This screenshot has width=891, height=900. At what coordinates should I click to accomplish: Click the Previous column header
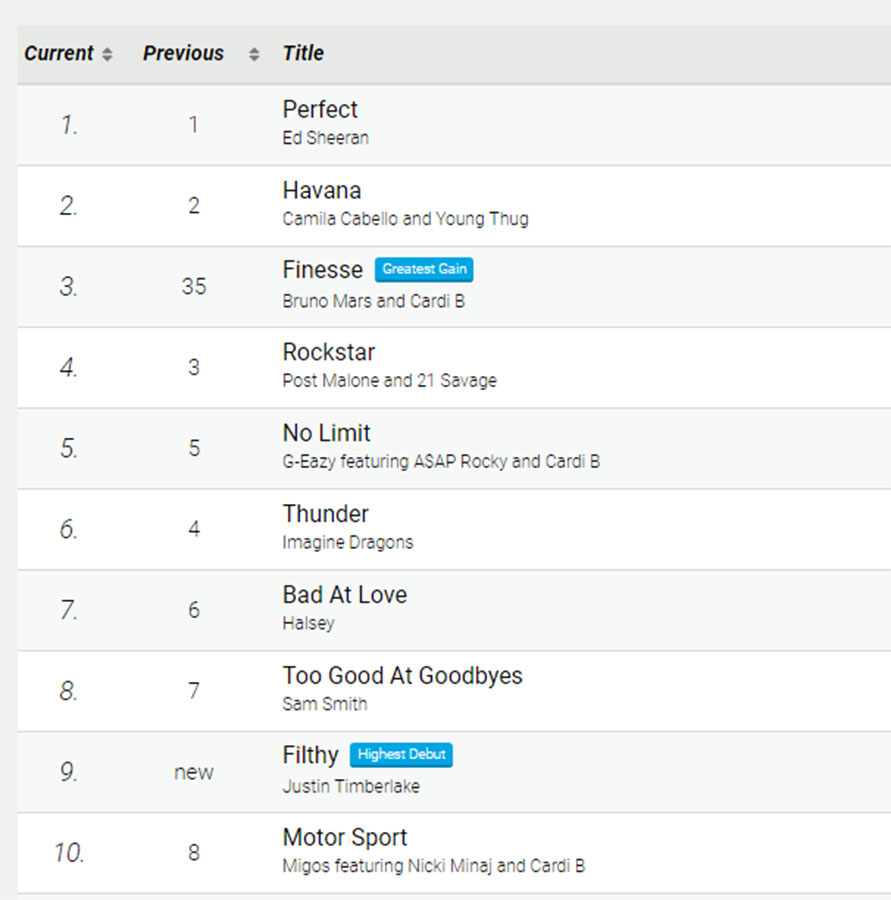pyautogui.click(x=183, y=53)
